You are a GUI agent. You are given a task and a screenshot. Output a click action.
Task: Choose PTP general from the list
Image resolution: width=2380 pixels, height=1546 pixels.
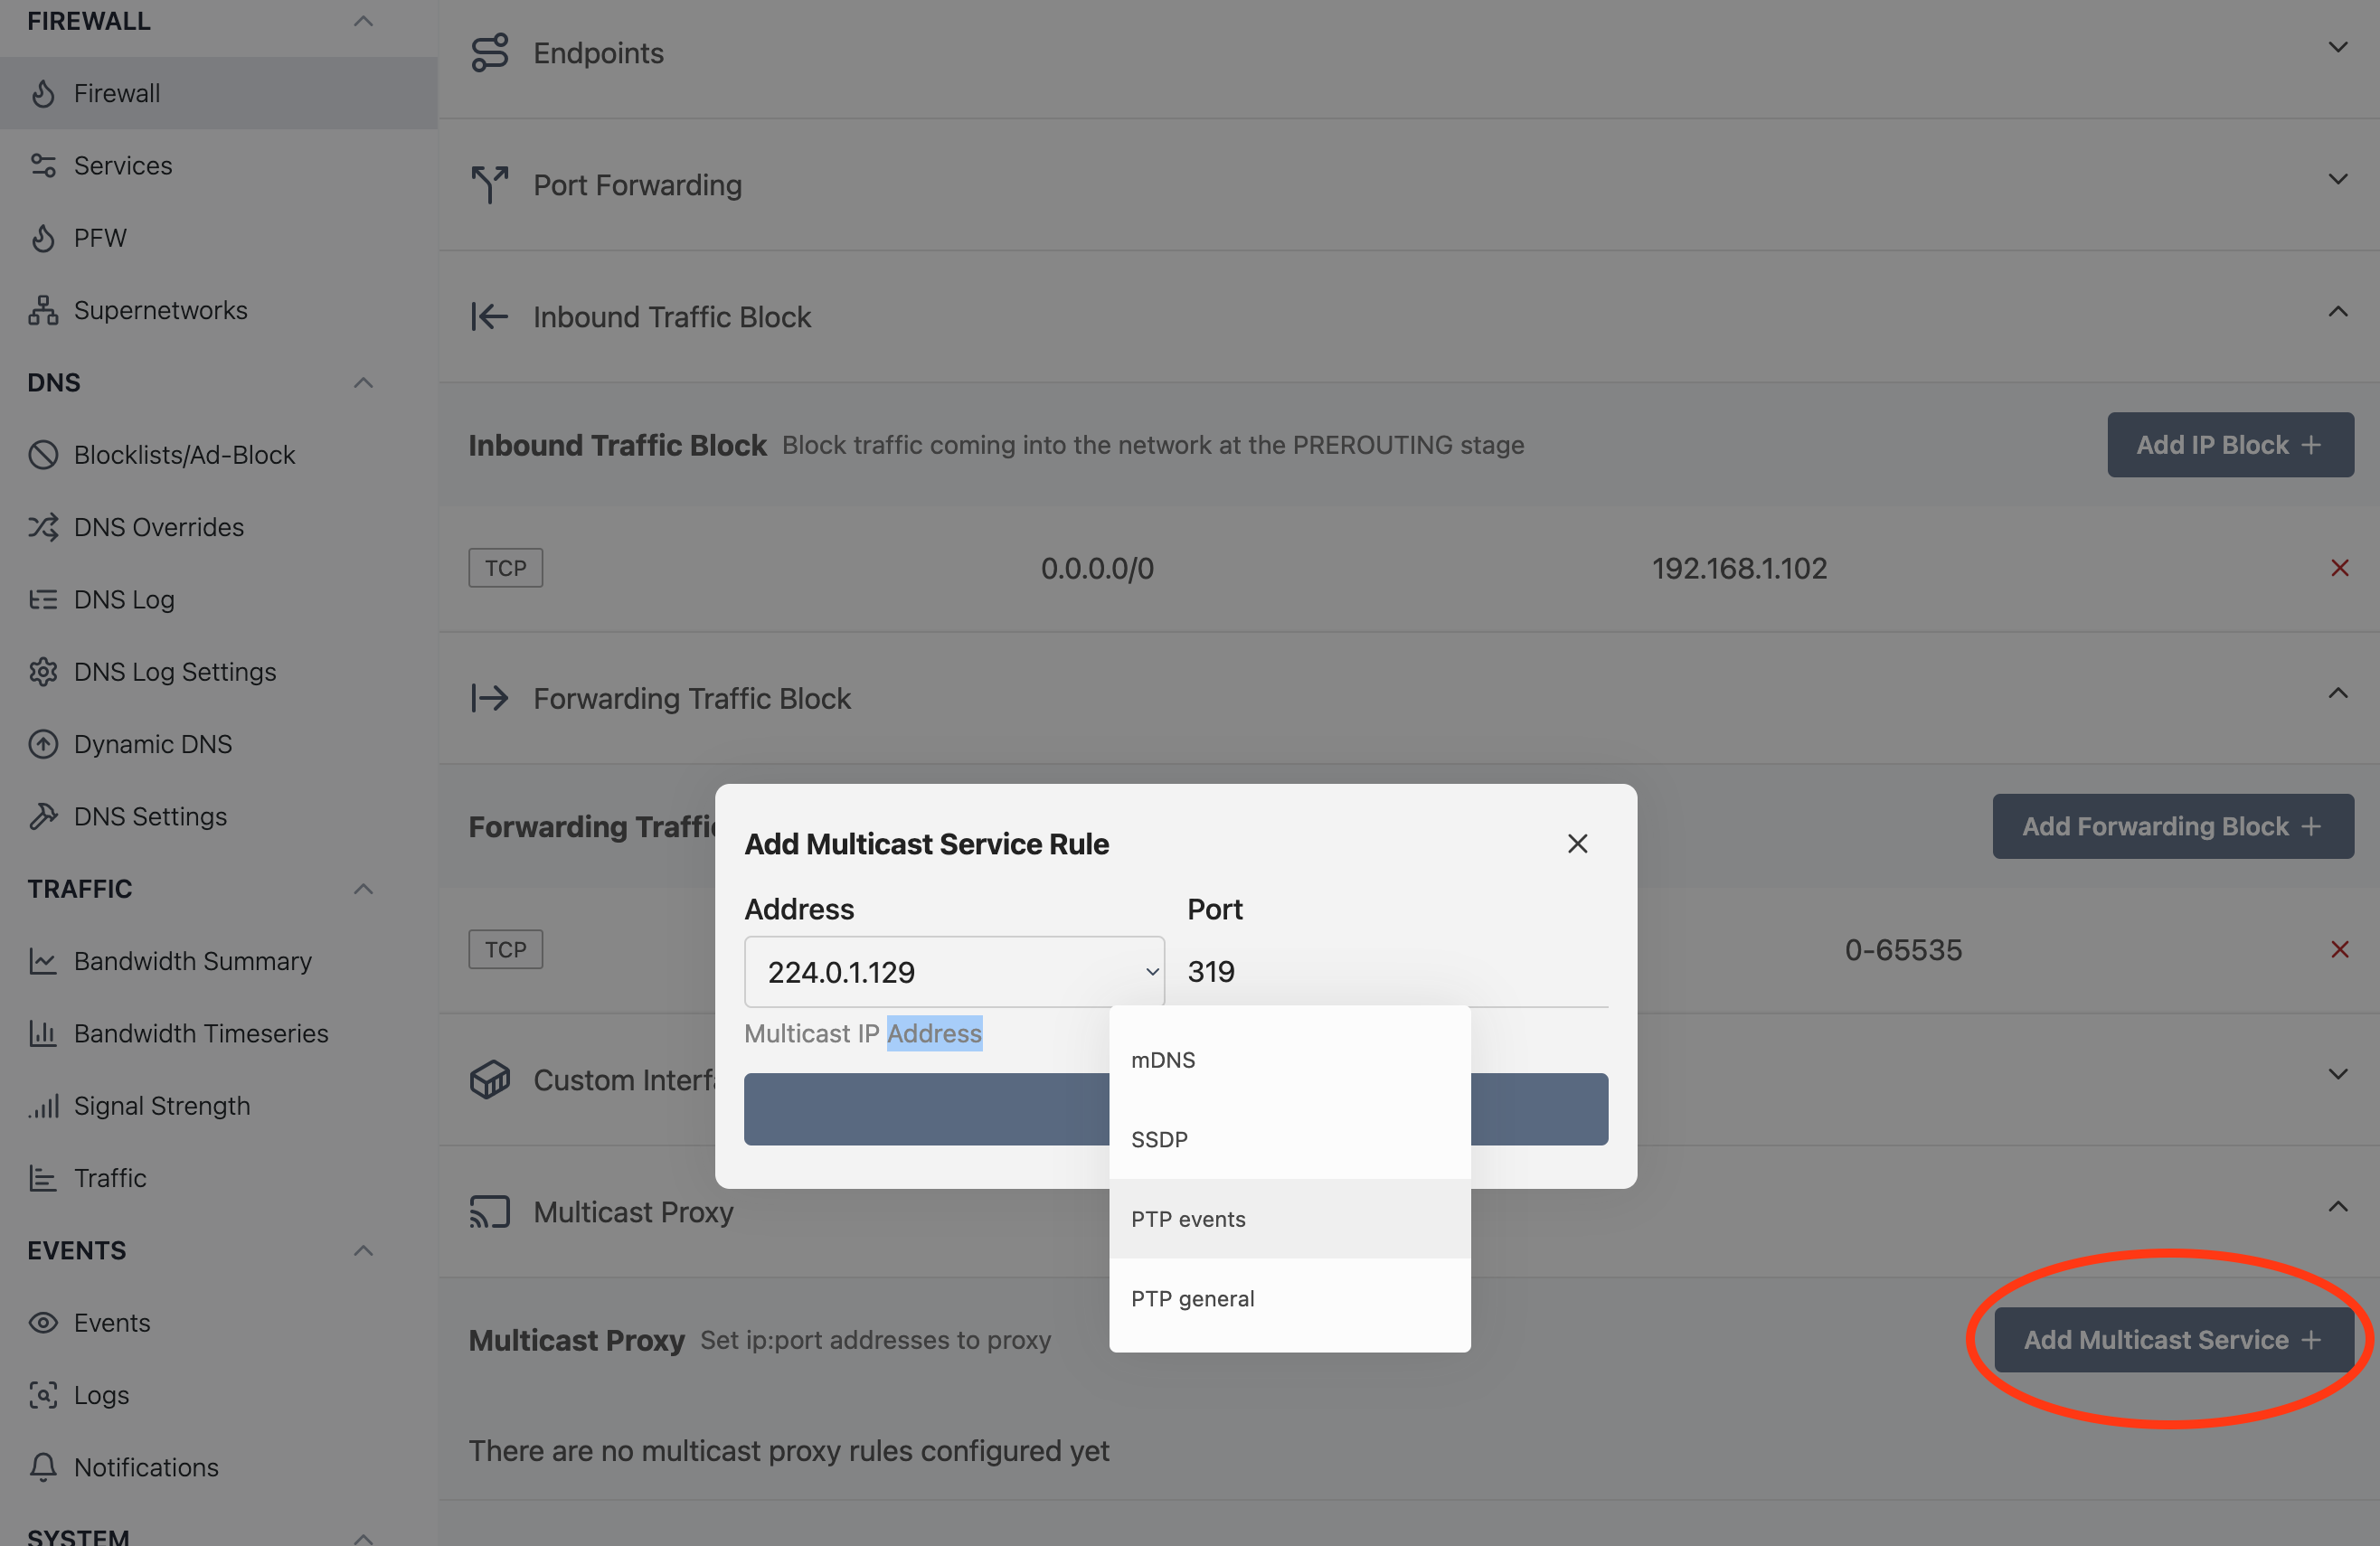1289,1299
